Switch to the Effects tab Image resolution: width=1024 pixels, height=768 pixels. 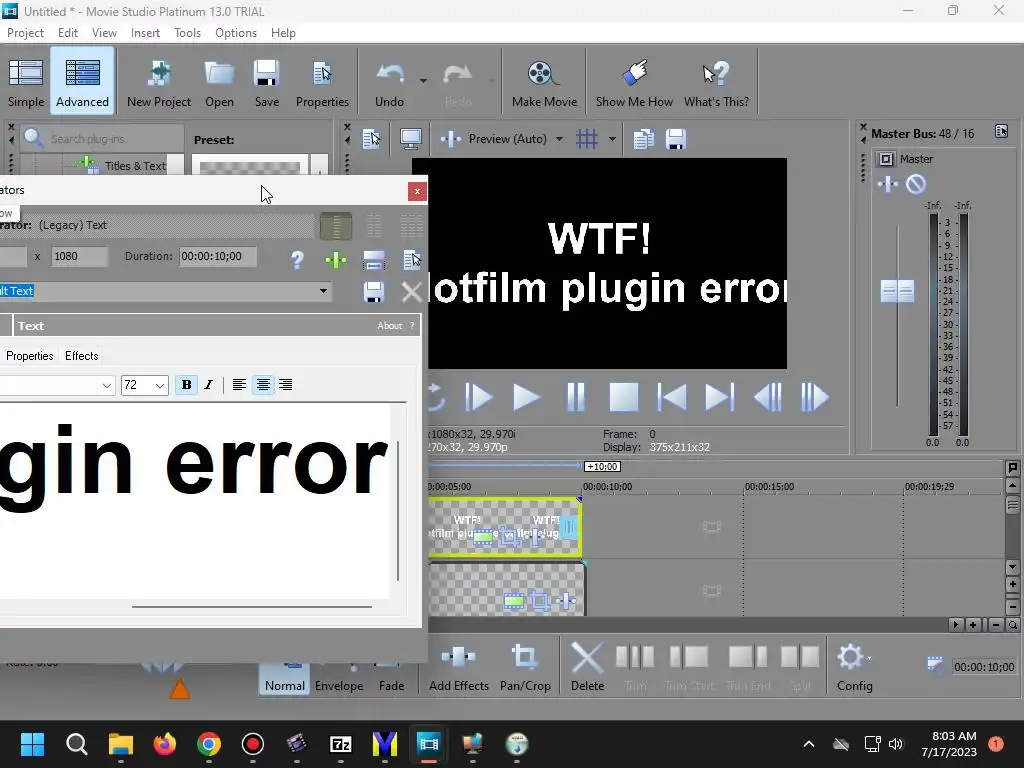tap(82, 356)
